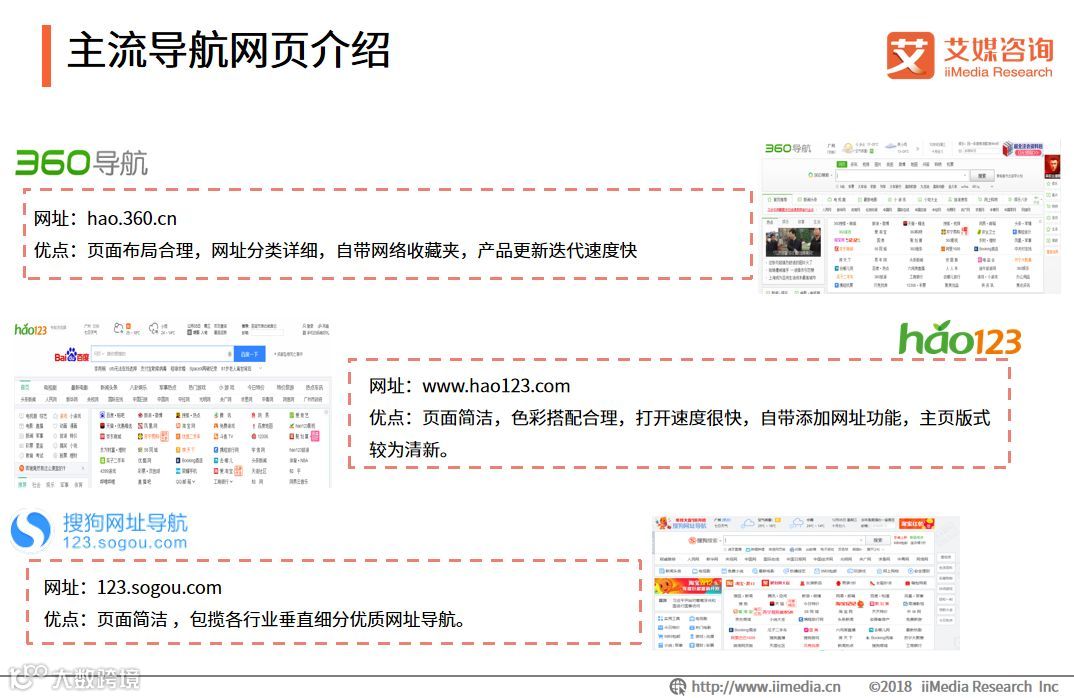Click the 搜狗网址导航 logo text

[x=125, y=523]
